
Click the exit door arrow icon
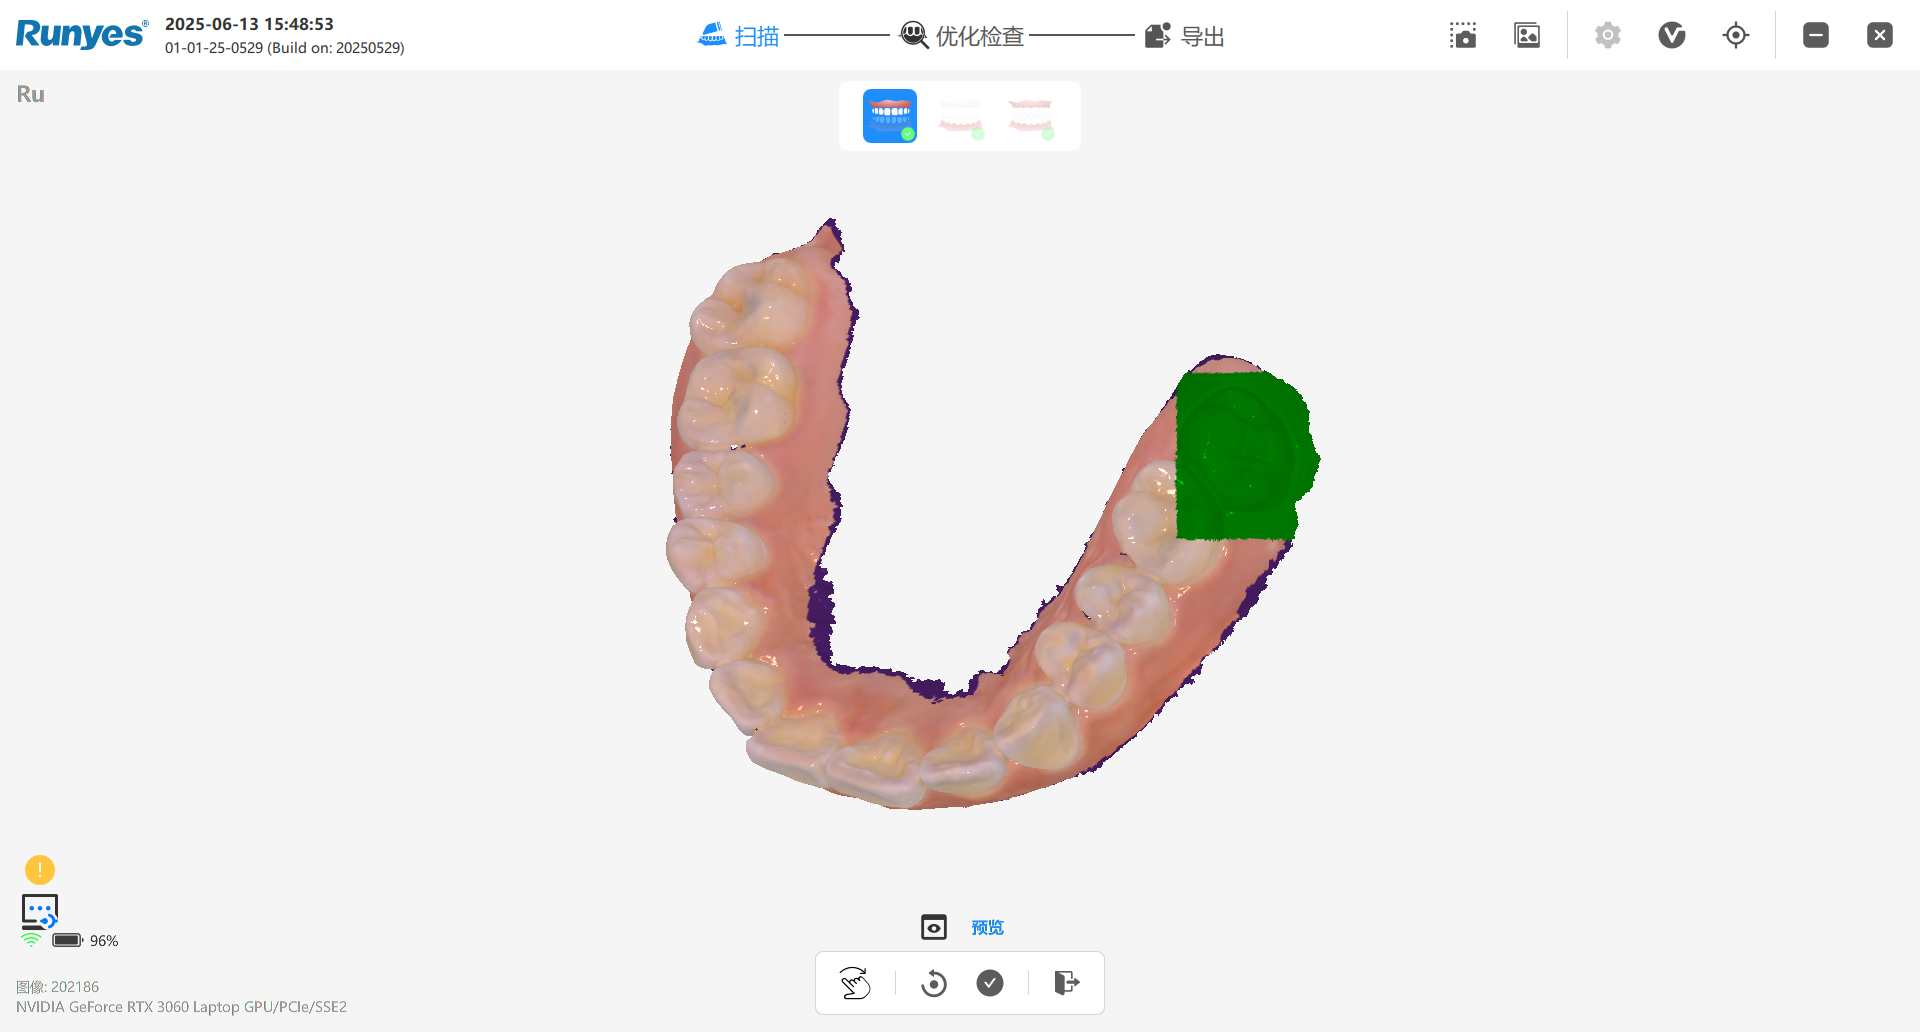tap(1066, 983)
